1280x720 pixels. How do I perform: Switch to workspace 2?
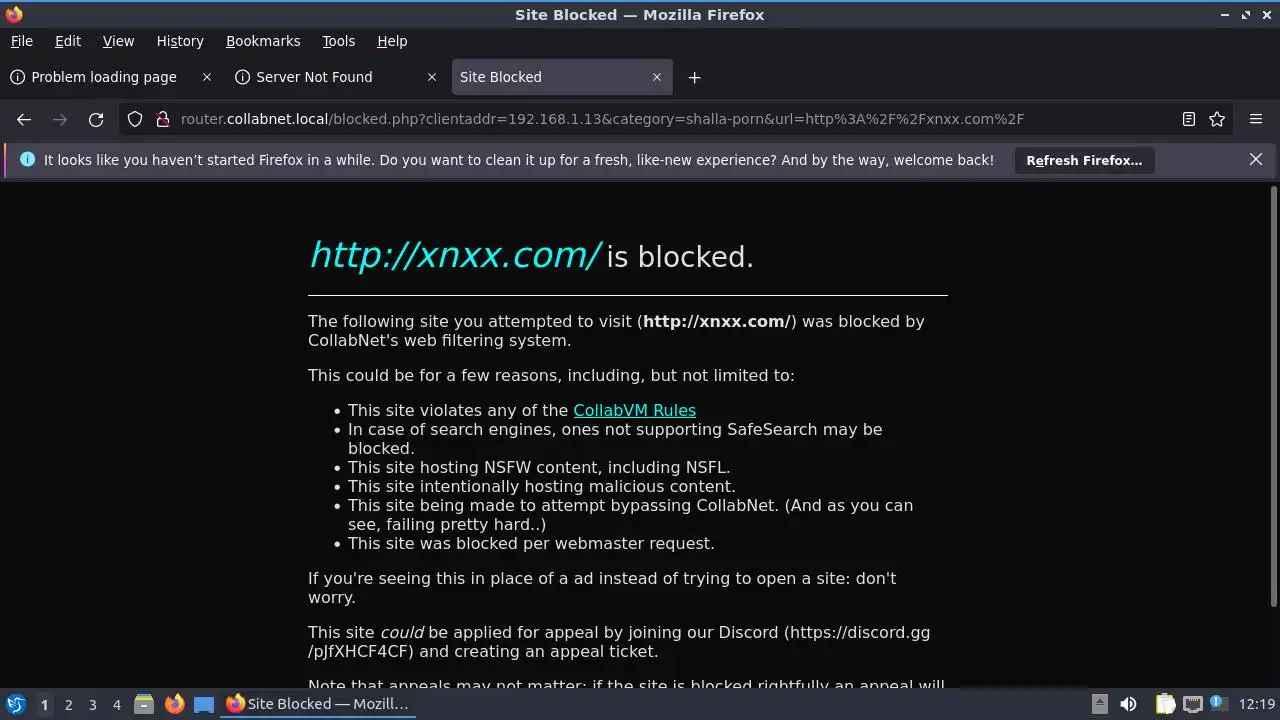[68, 704]
